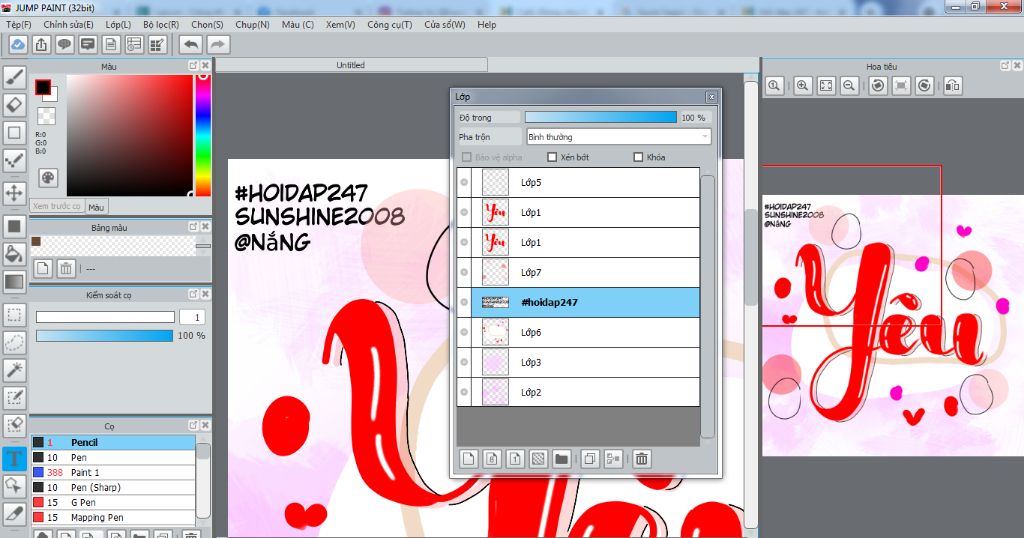The height and width of the screenshot is (538, 1024).
Task: Fit canvas to window in navigator
Action: pos(826,86)
